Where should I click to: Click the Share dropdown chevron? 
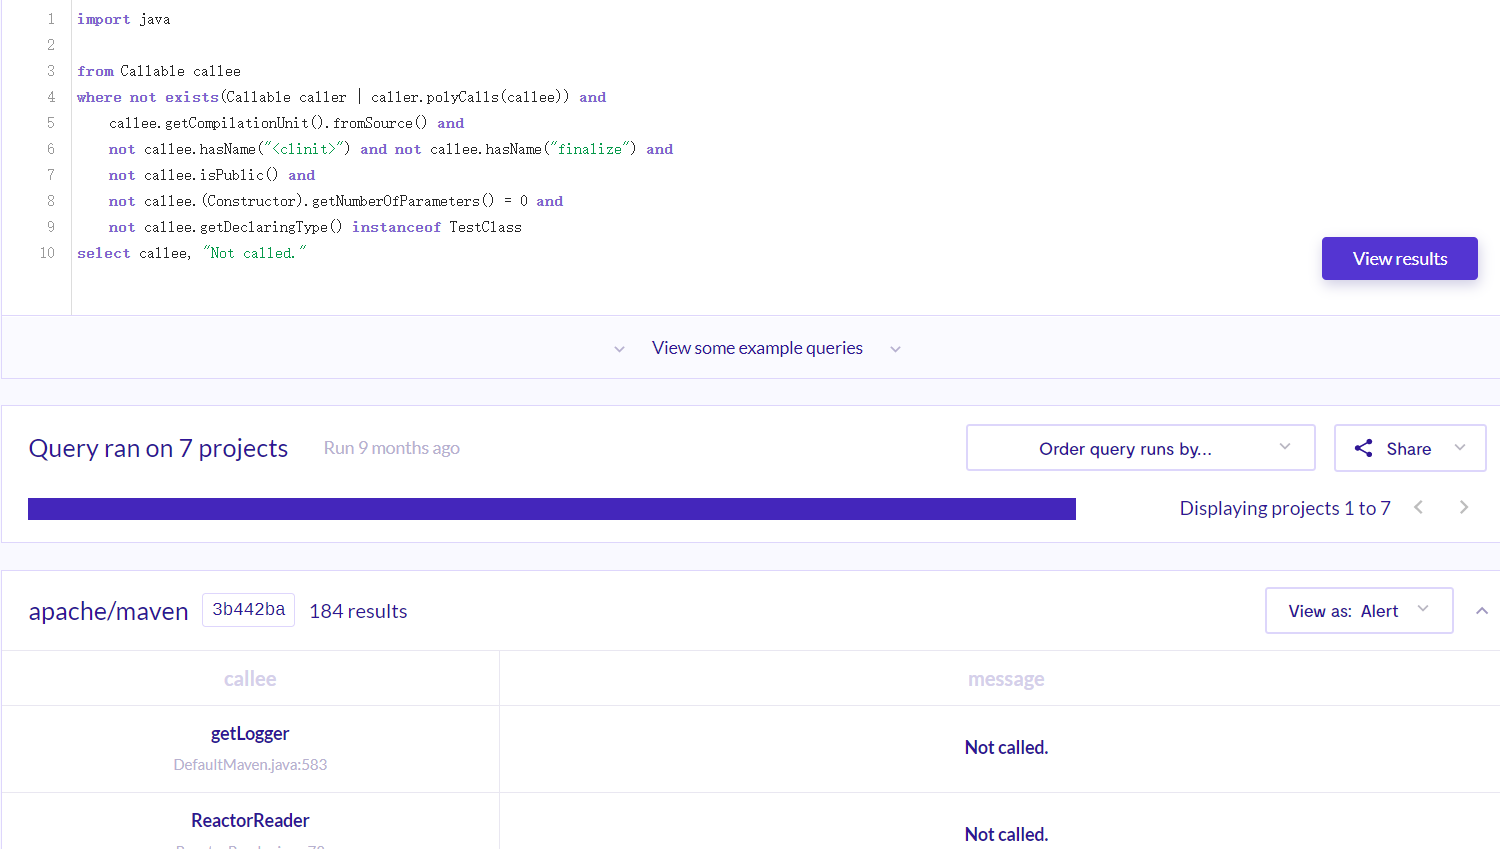coord(1460,448)
